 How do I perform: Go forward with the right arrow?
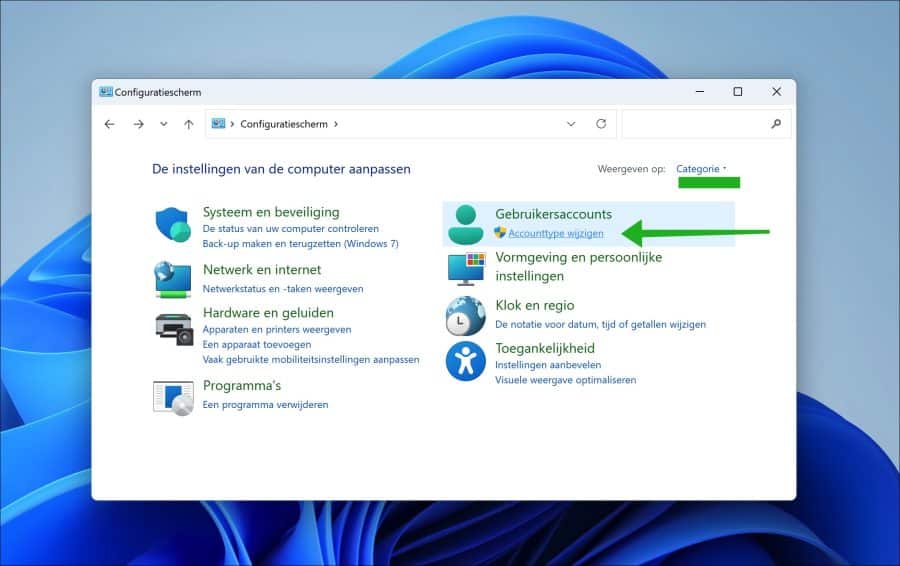click(x=138, y=124)
